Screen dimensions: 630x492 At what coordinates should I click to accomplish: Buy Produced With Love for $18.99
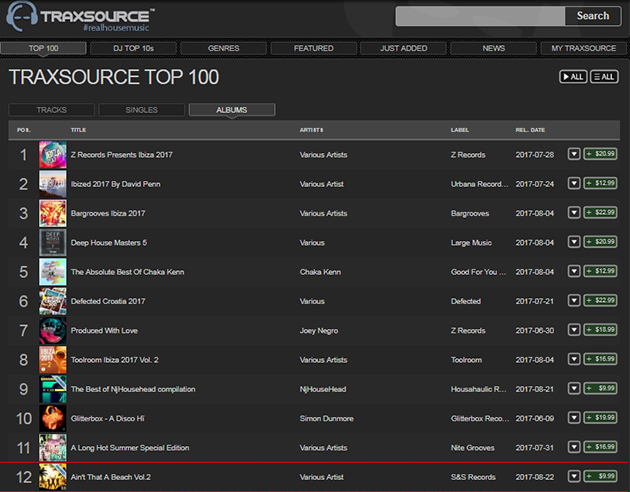click(600, 330)
